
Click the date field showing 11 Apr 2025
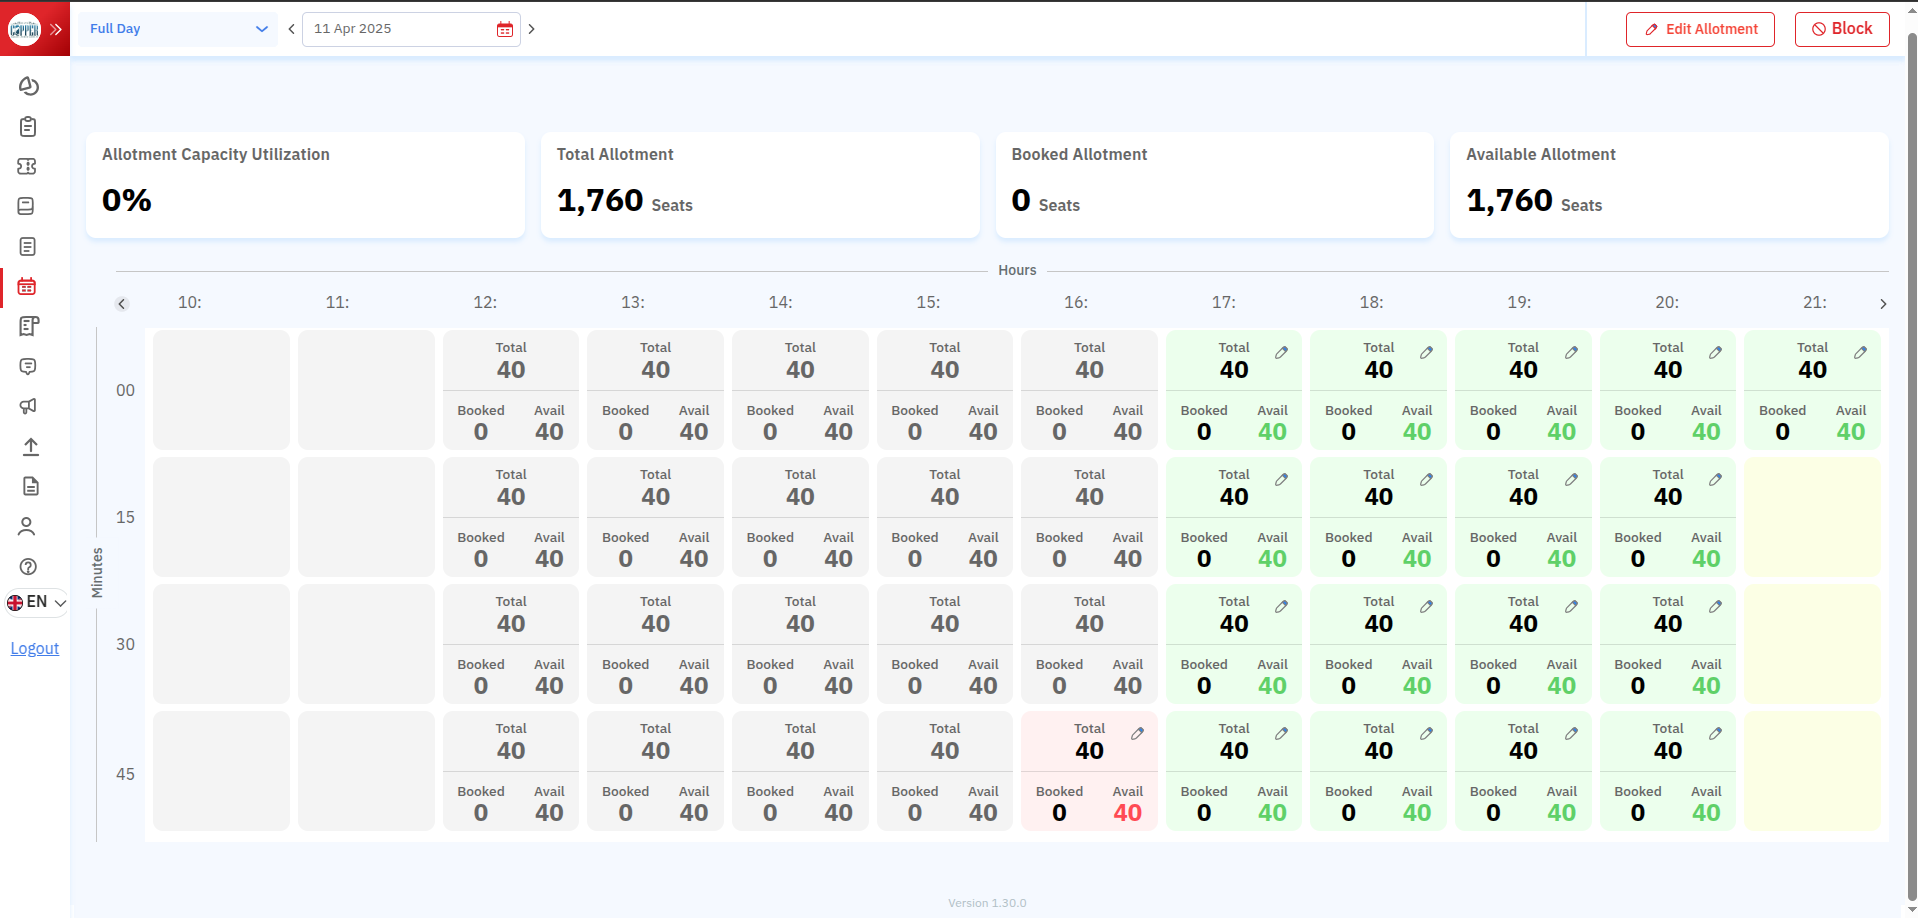point(400,29)
